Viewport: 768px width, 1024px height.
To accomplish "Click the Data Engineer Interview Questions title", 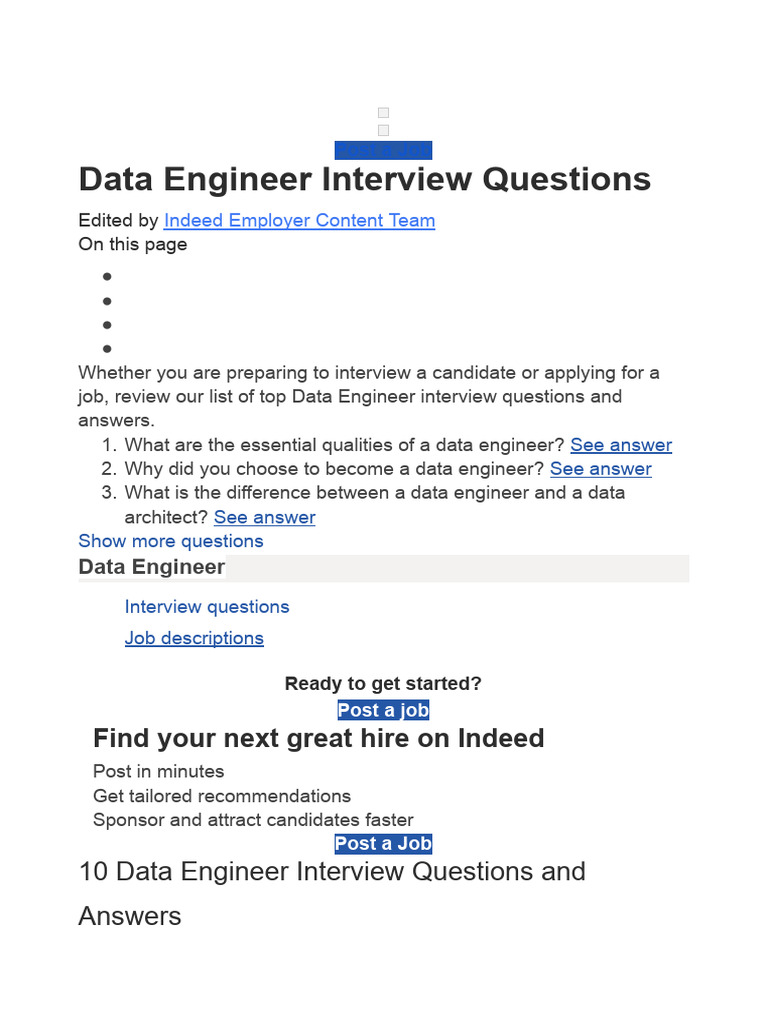I will click(x=364, y=180).
